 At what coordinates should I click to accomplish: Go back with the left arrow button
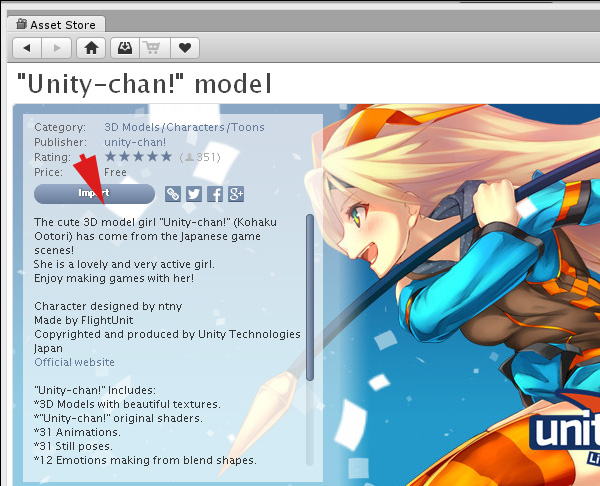pos(27,48)
